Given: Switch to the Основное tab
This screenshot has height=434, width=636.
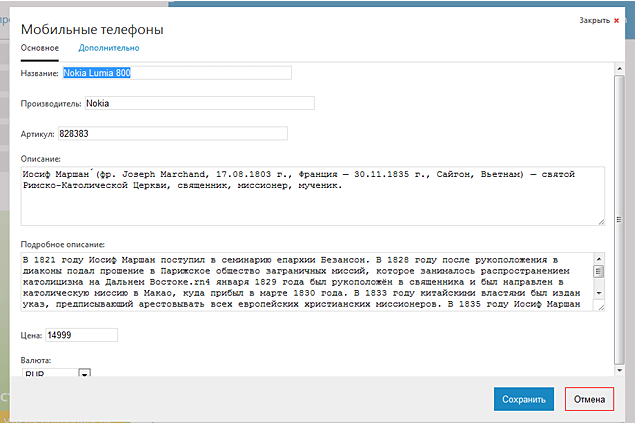Looking at the screenshot, I should coord(40,47).
